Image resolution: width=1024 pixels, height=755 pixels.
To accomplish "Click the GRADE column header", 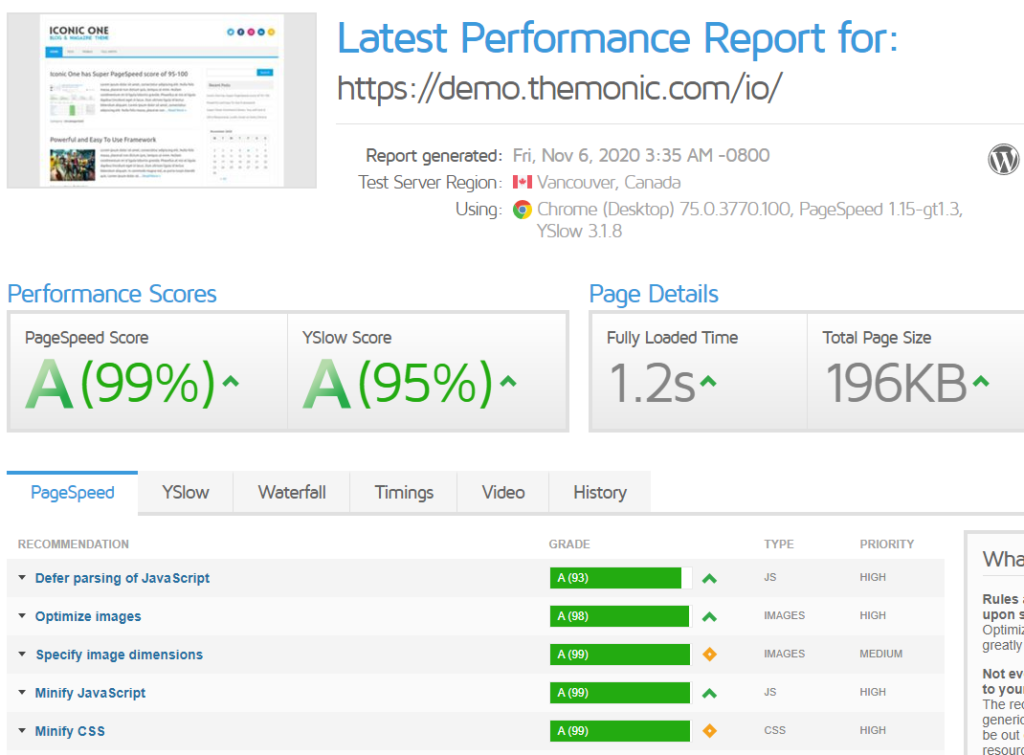I will click(x=569, y=544).
